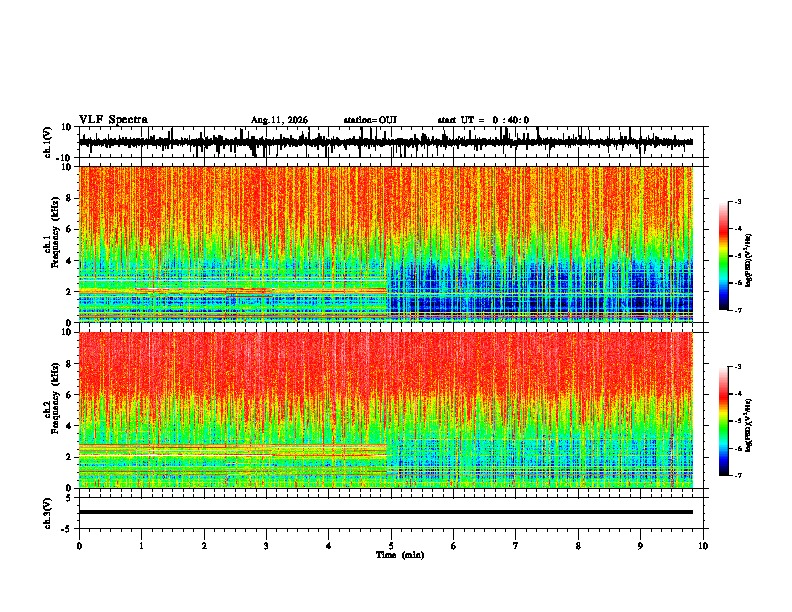Click ch.2 frequency axis '8' kHz label
This screenshot has height=612, width=792.
coord(69,363)
